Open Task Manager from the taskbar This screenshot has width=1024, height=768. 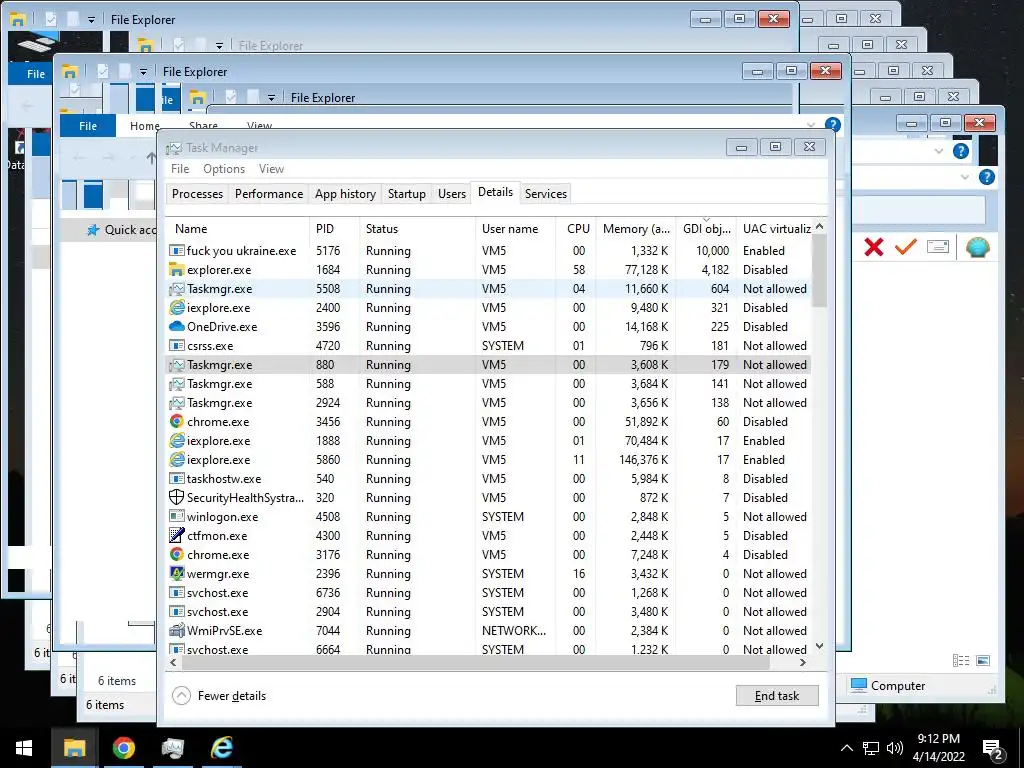172,748
